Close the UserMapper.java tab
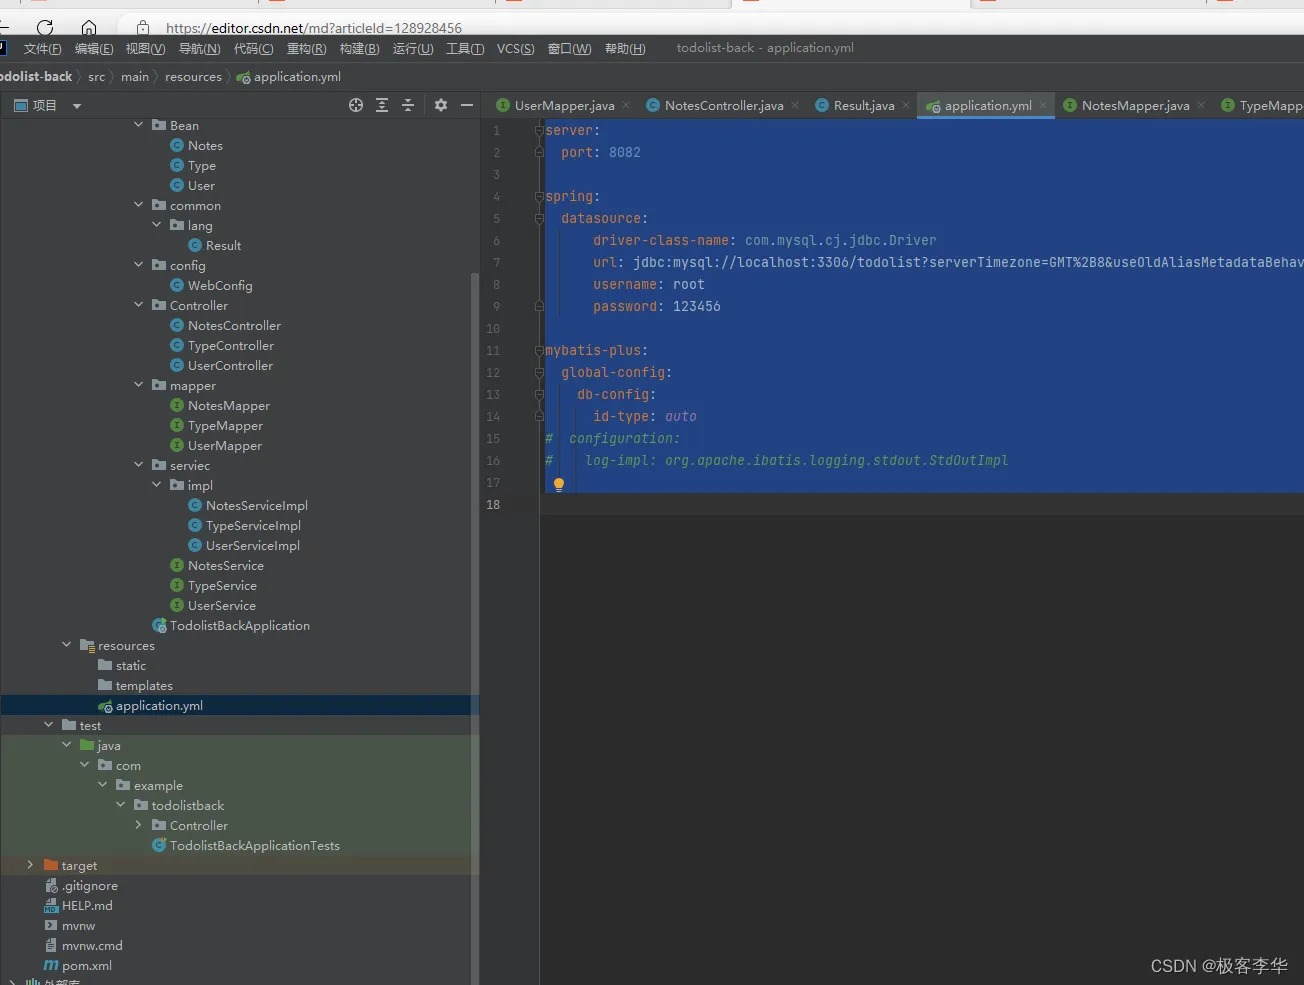 pyautogui.click(x=626, y=105)
